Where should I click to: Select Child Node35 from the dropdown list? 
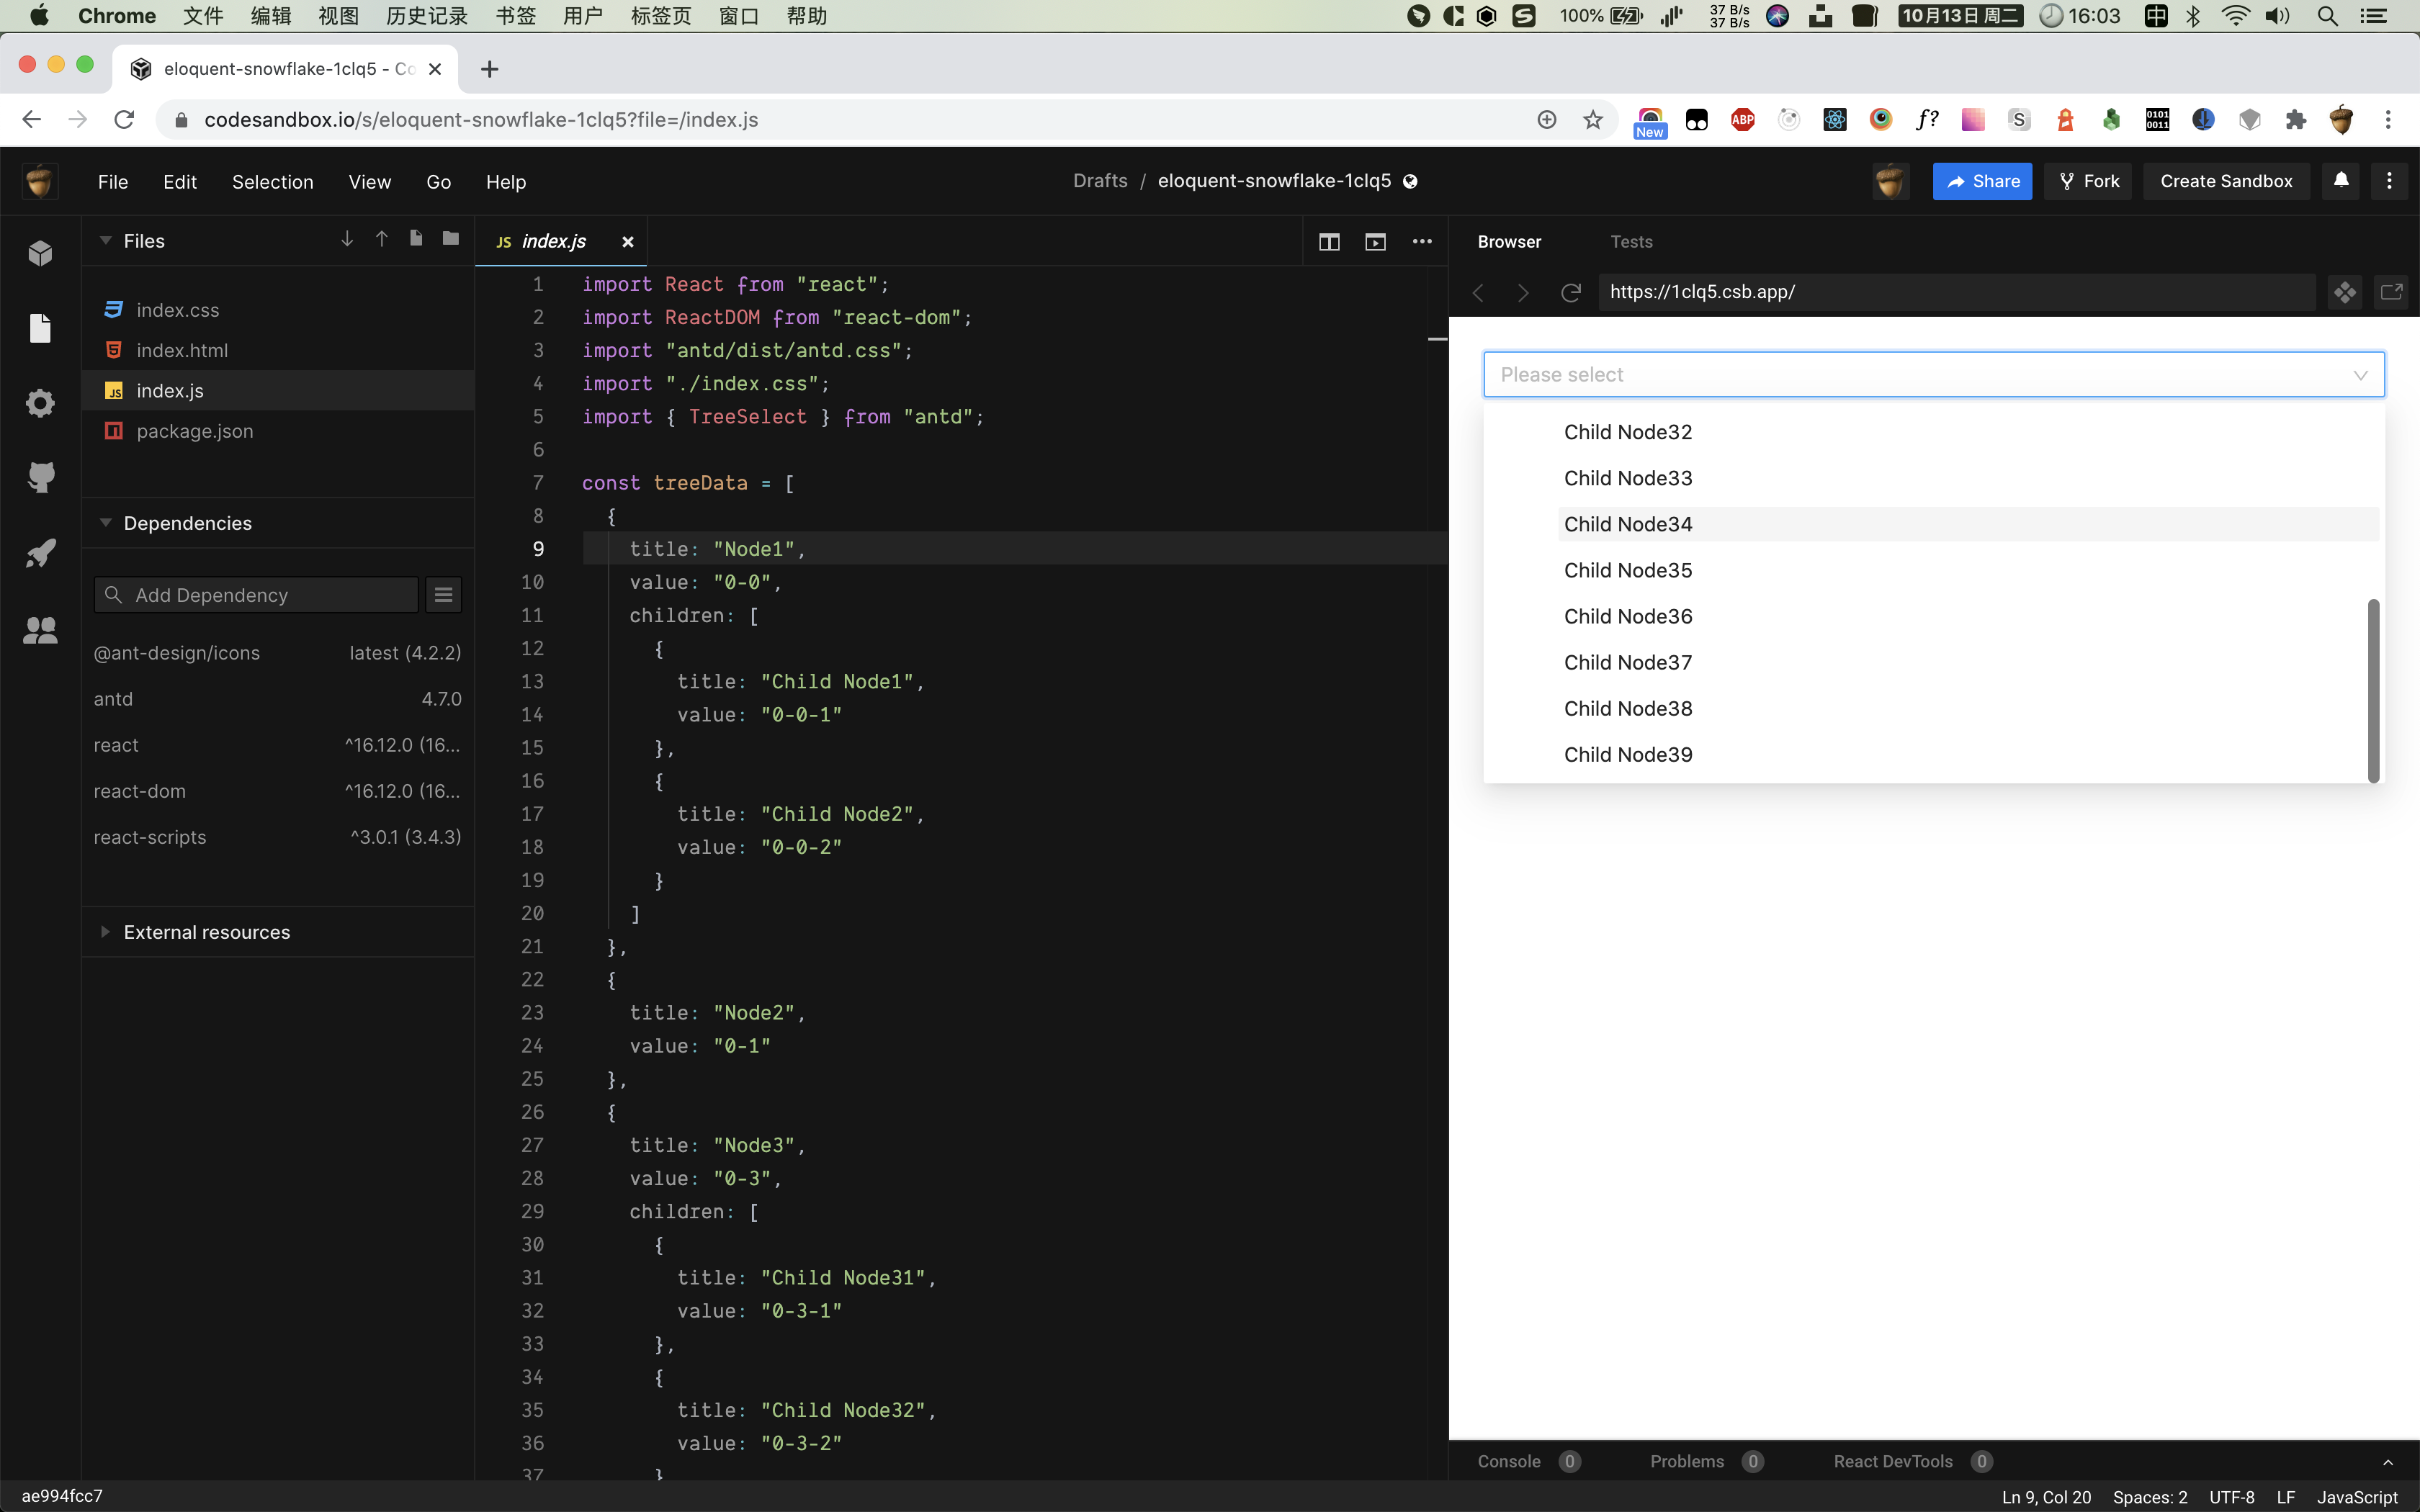1627,570
